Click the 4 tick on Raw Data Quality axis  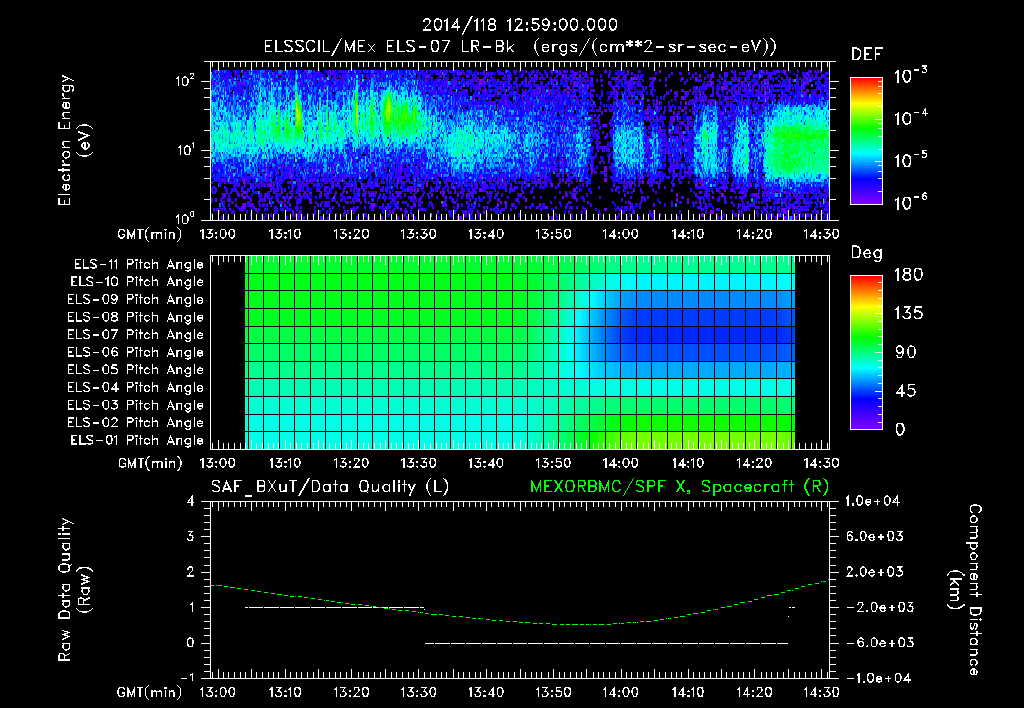pyautogui.click(x=191, y=501)
